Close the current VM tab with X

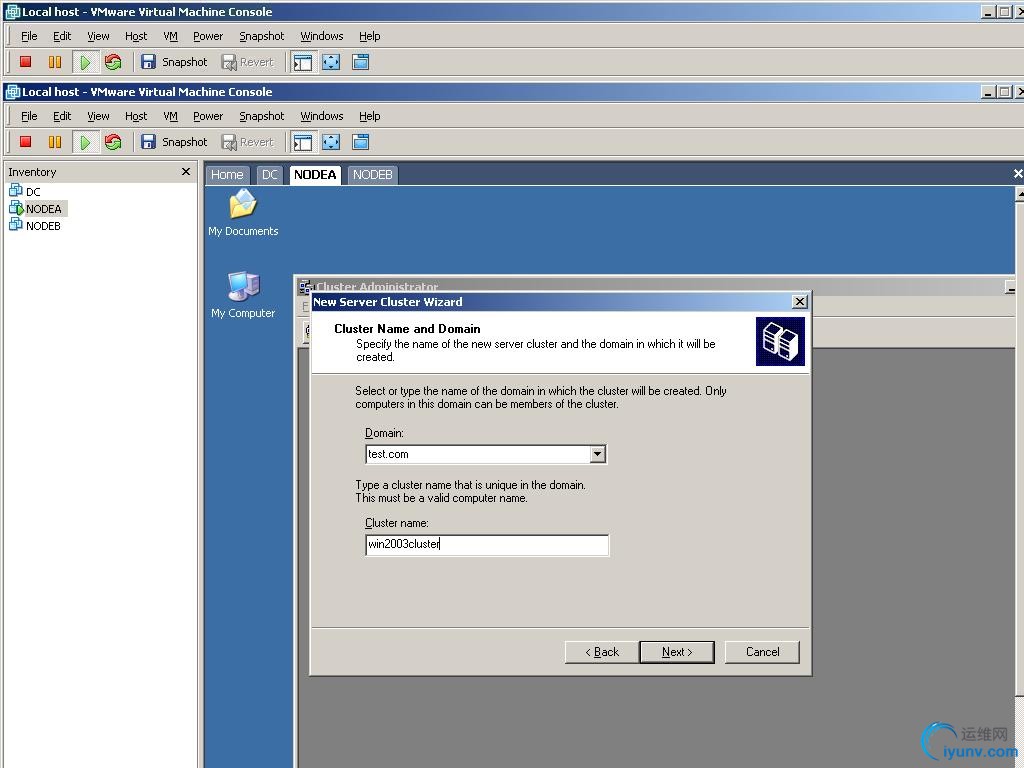tap(1017, 174)
